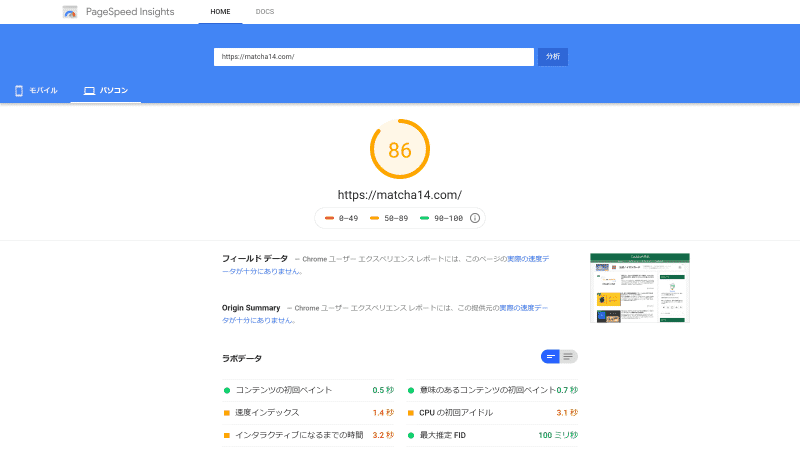Viewport: 800px width, 450px height.
Task: Click the フィールド データ heading
Action: pos(255,259)
